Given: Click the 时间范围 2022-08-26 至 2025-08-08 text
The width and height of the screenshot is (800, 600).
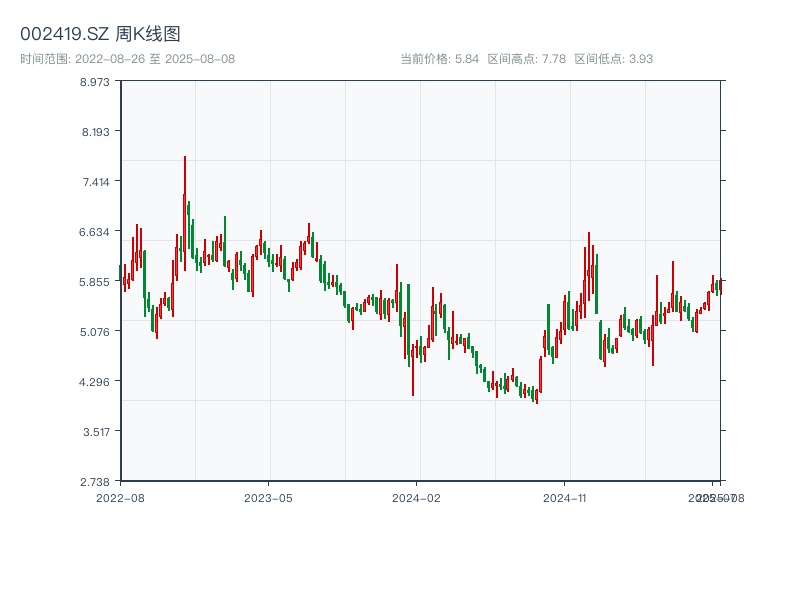Looking at the screenshot, I should tap(128, 59).
